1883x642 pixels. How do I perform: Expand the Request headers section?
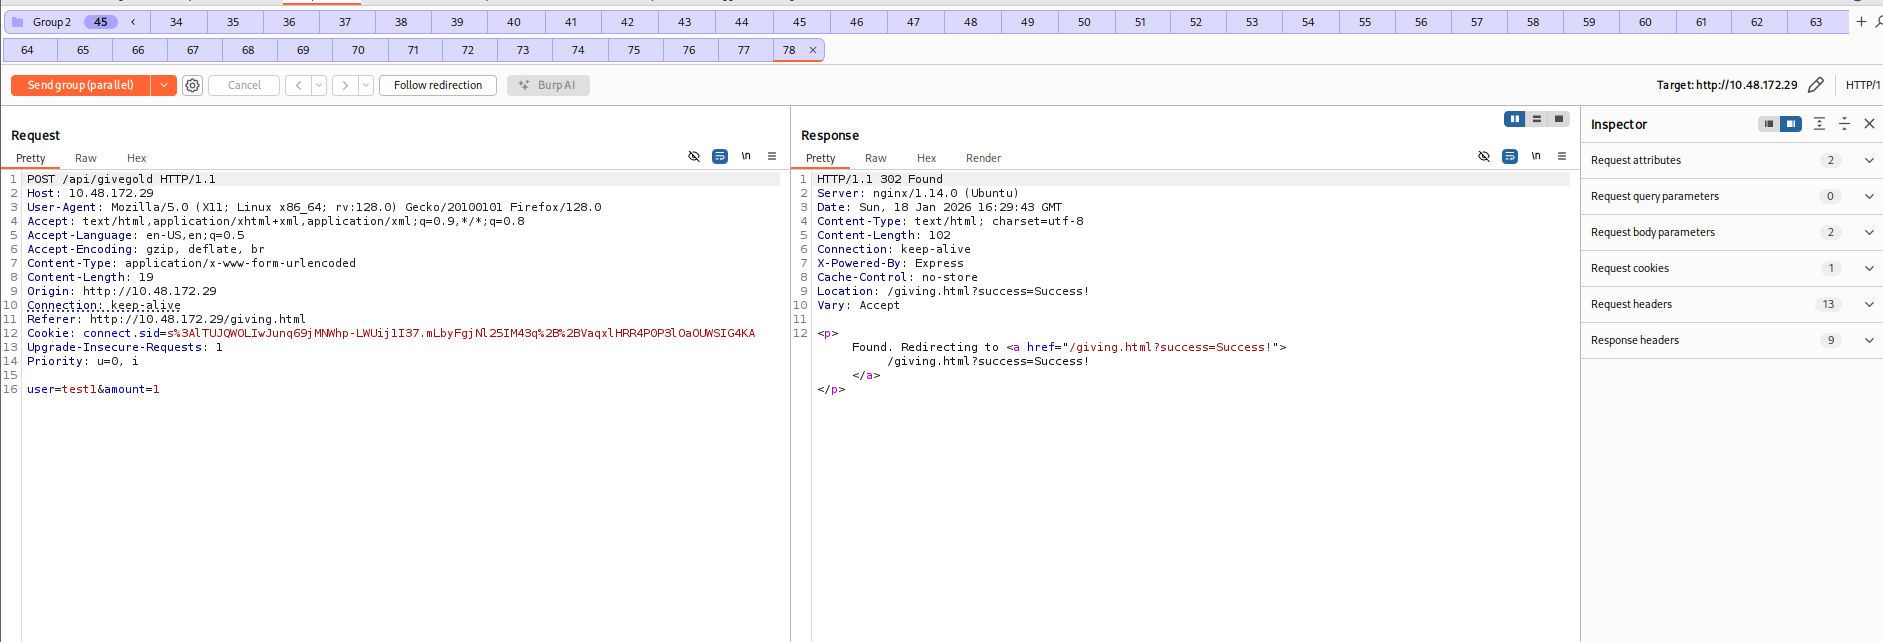coord(1868,304)
